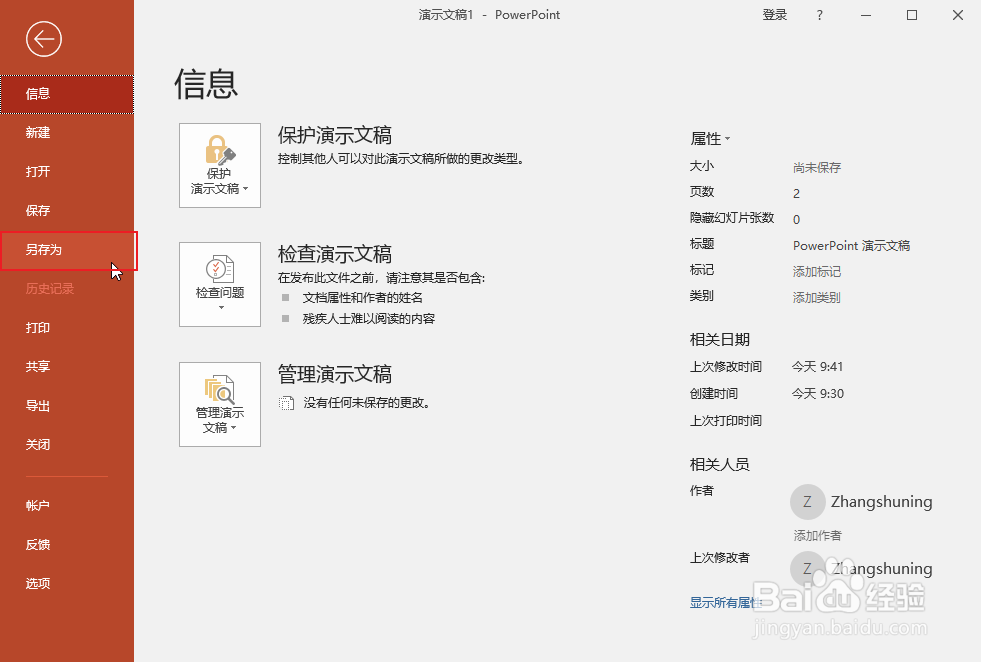Screen dimensions: 981x662
Task: Click the 添加作者 field
Action: tap(818, 536)
